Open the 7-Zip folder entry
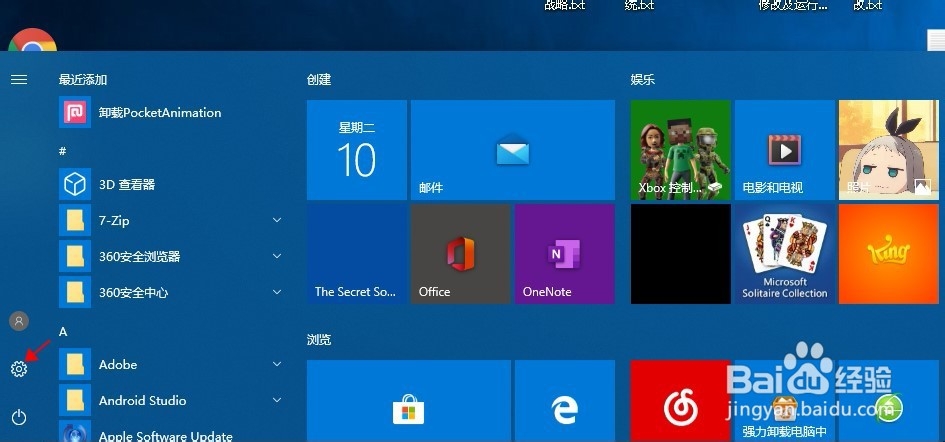This screenshot has width=945, height=442. click(172, 220)
